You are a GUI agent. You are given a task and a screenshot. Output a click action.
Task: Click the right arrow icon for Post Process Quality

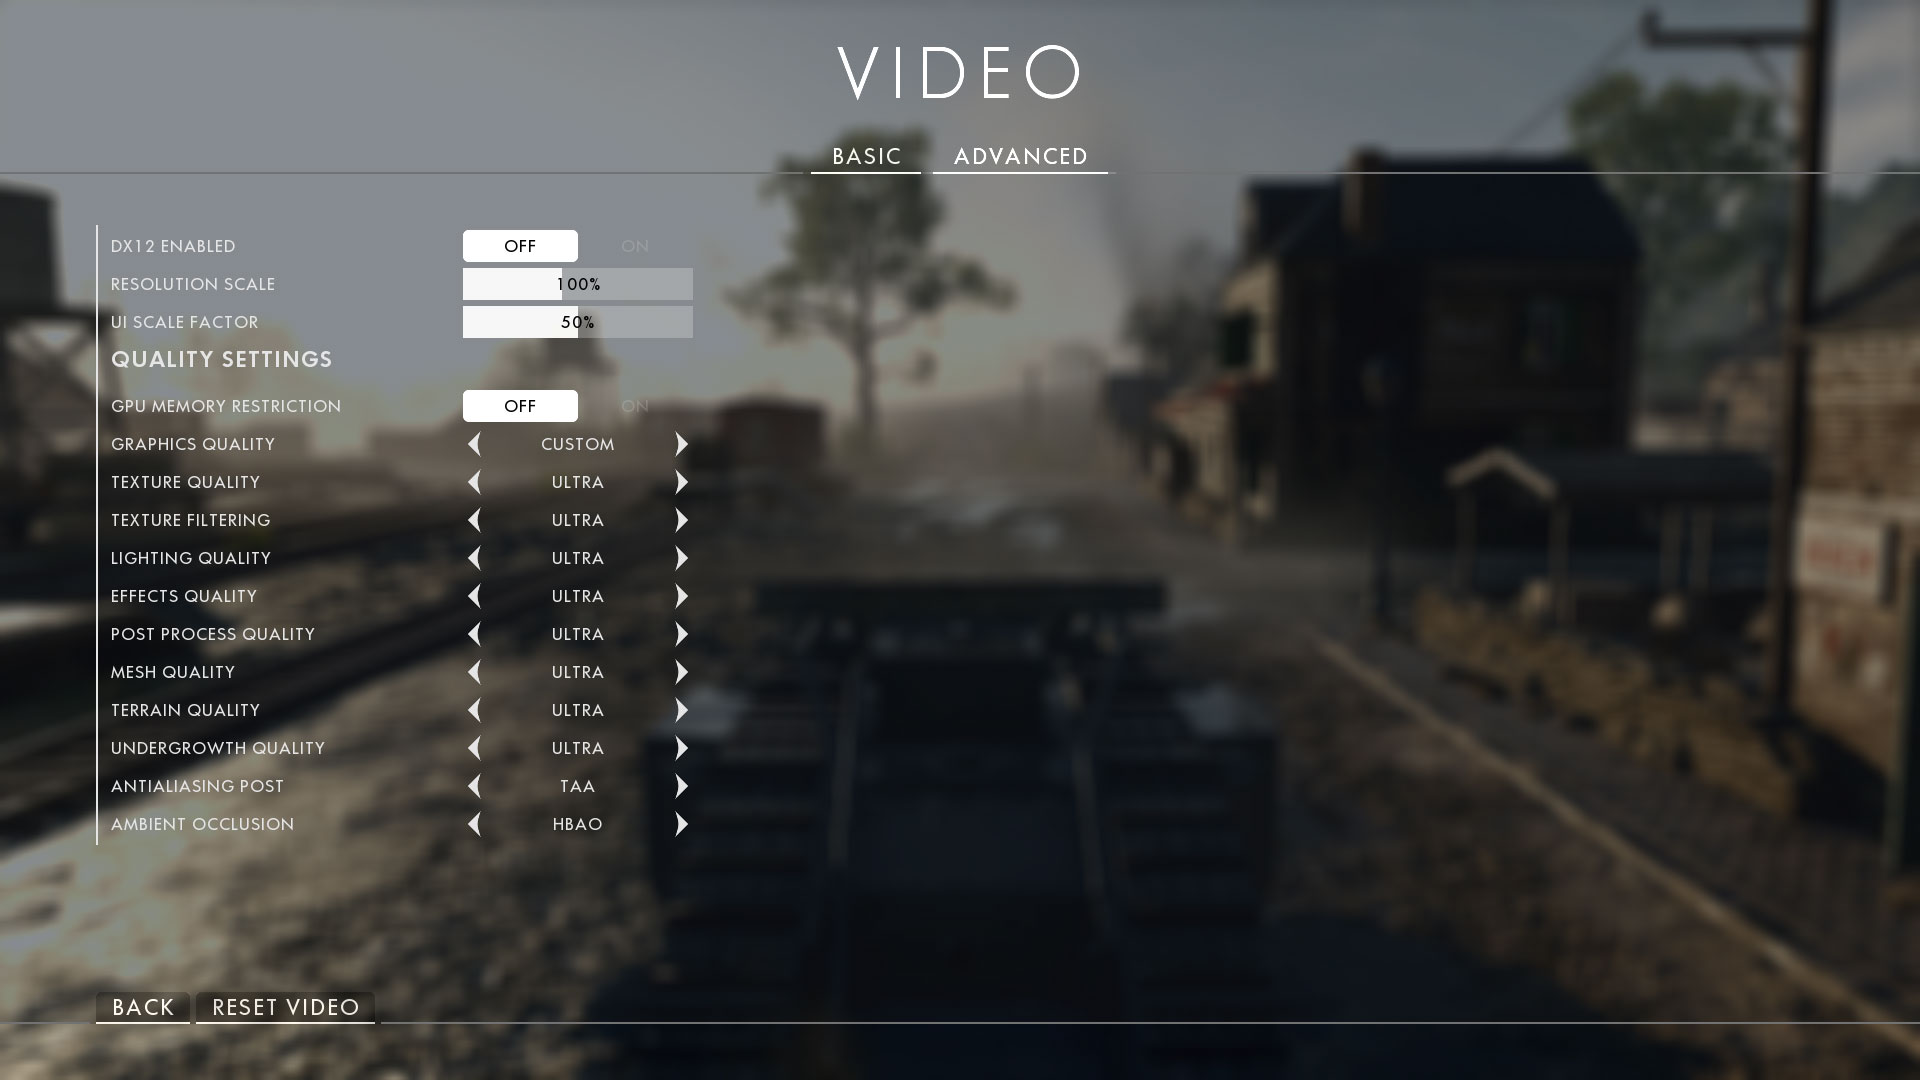pos(682,633)
